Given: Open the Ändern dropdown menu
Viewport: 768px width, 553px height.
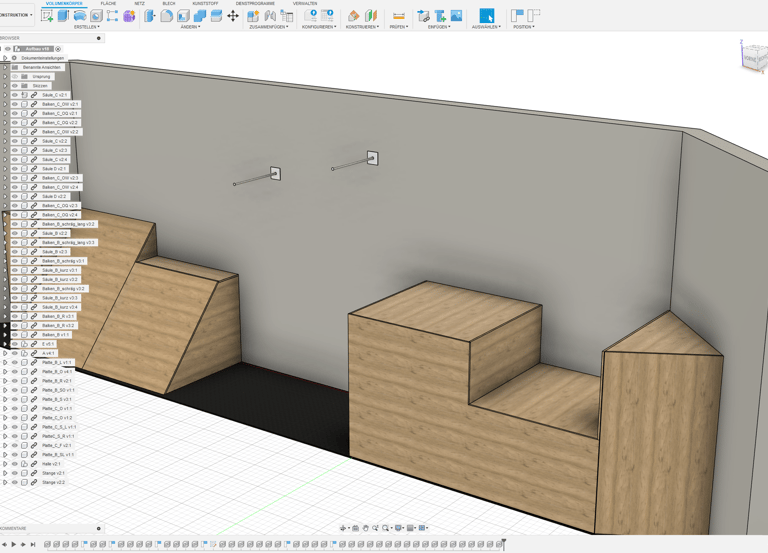Looking at the screenshot, I should 190,27.
